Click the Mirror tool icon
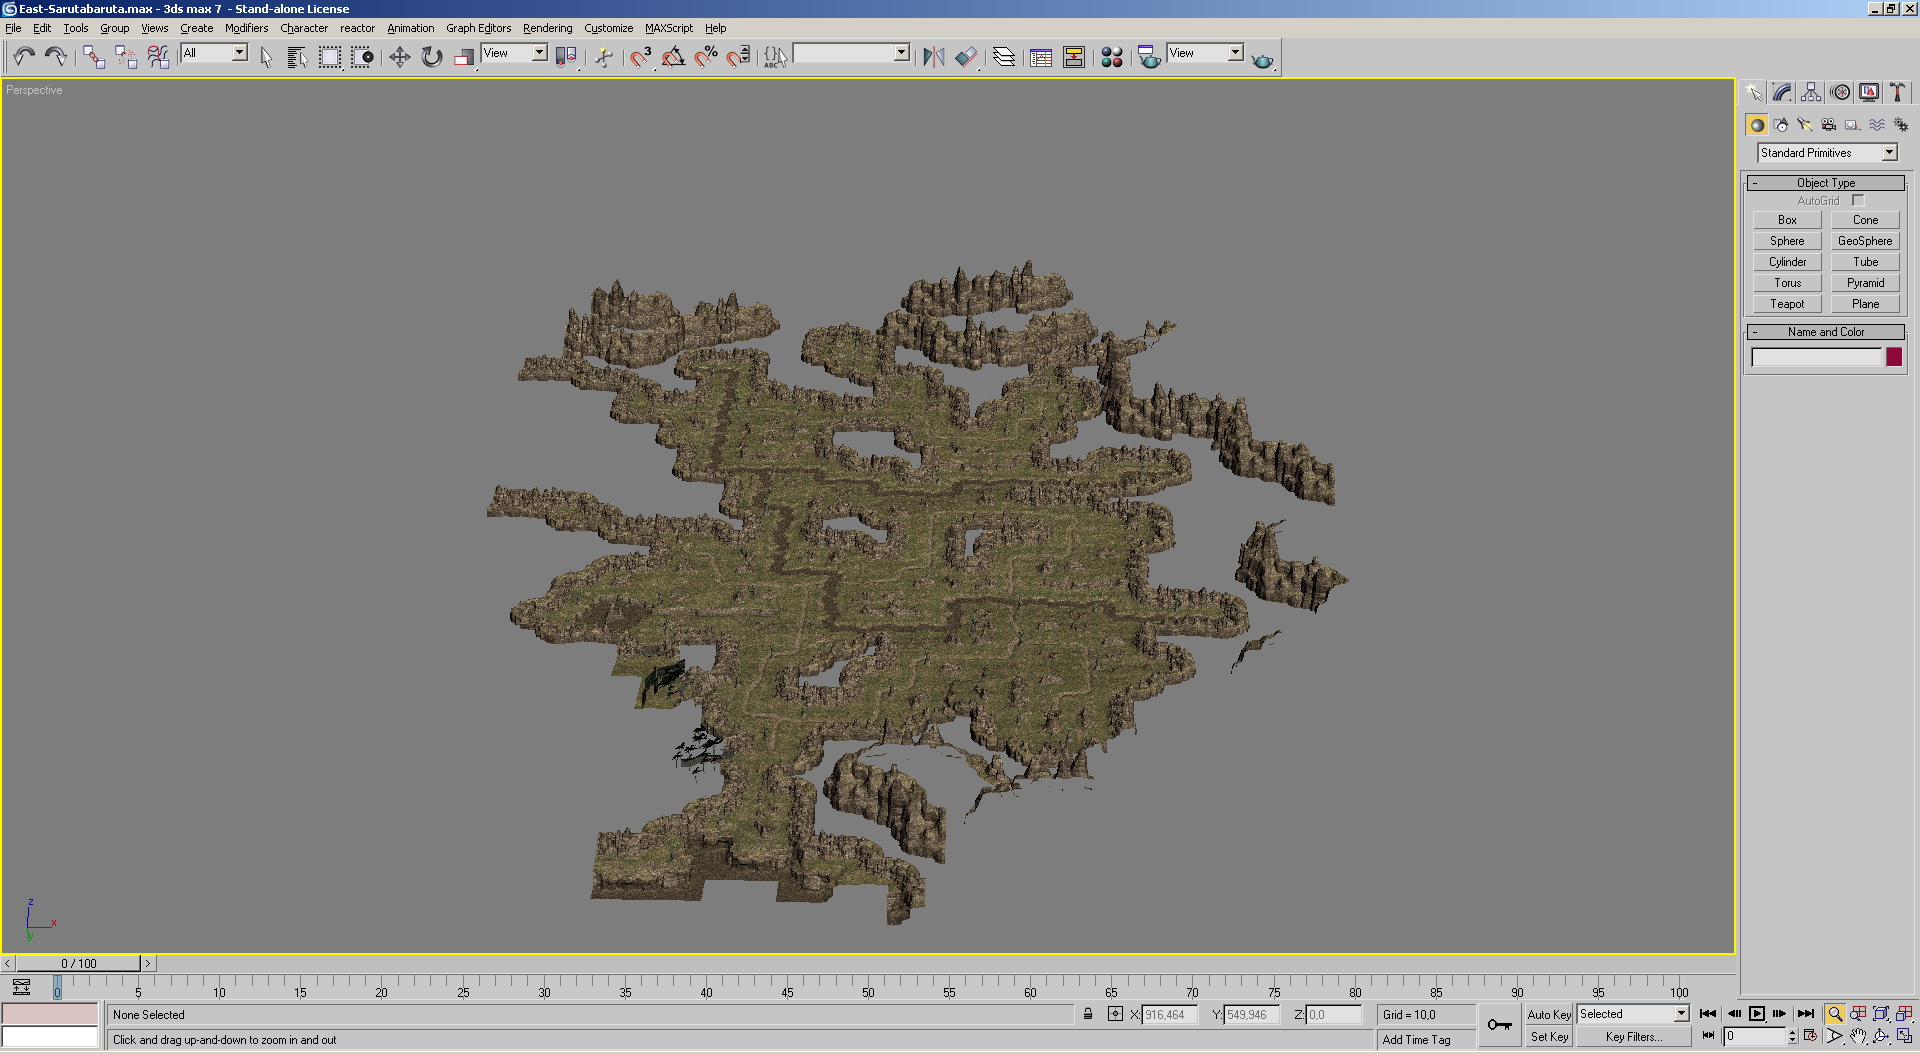The width and height of the screenshot is (1920, 1054). [933, 57]
